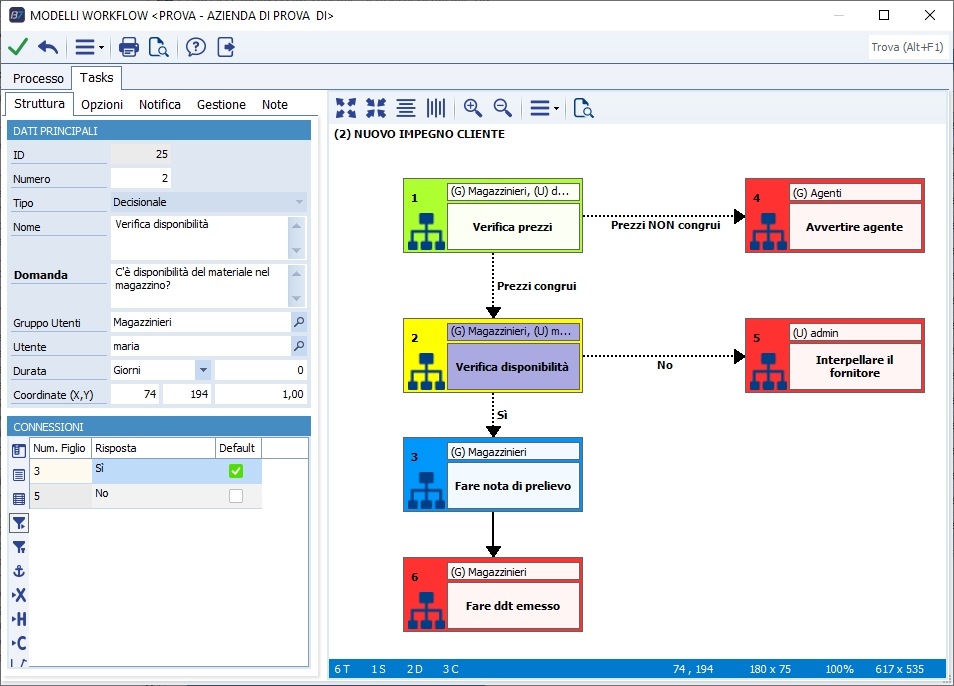Click the form view icon in connections sidebar

point(19,451)
